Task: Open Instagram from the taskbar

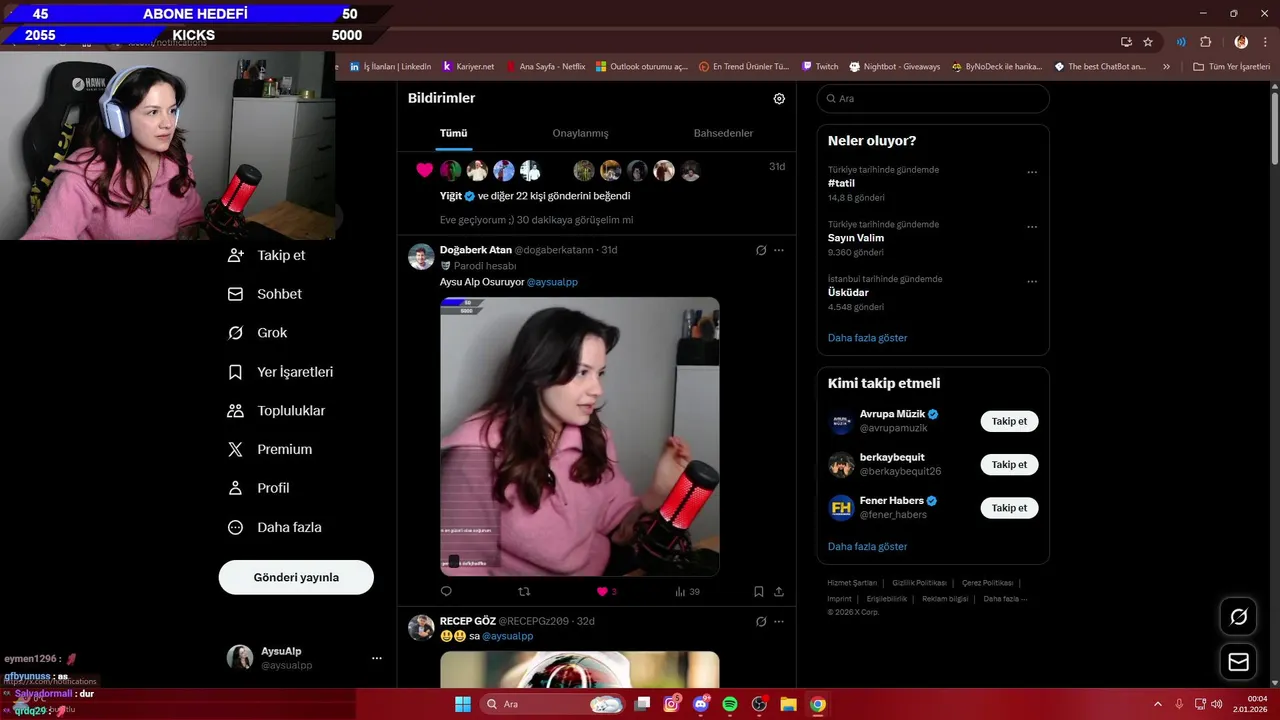Action: coord(672,704)
